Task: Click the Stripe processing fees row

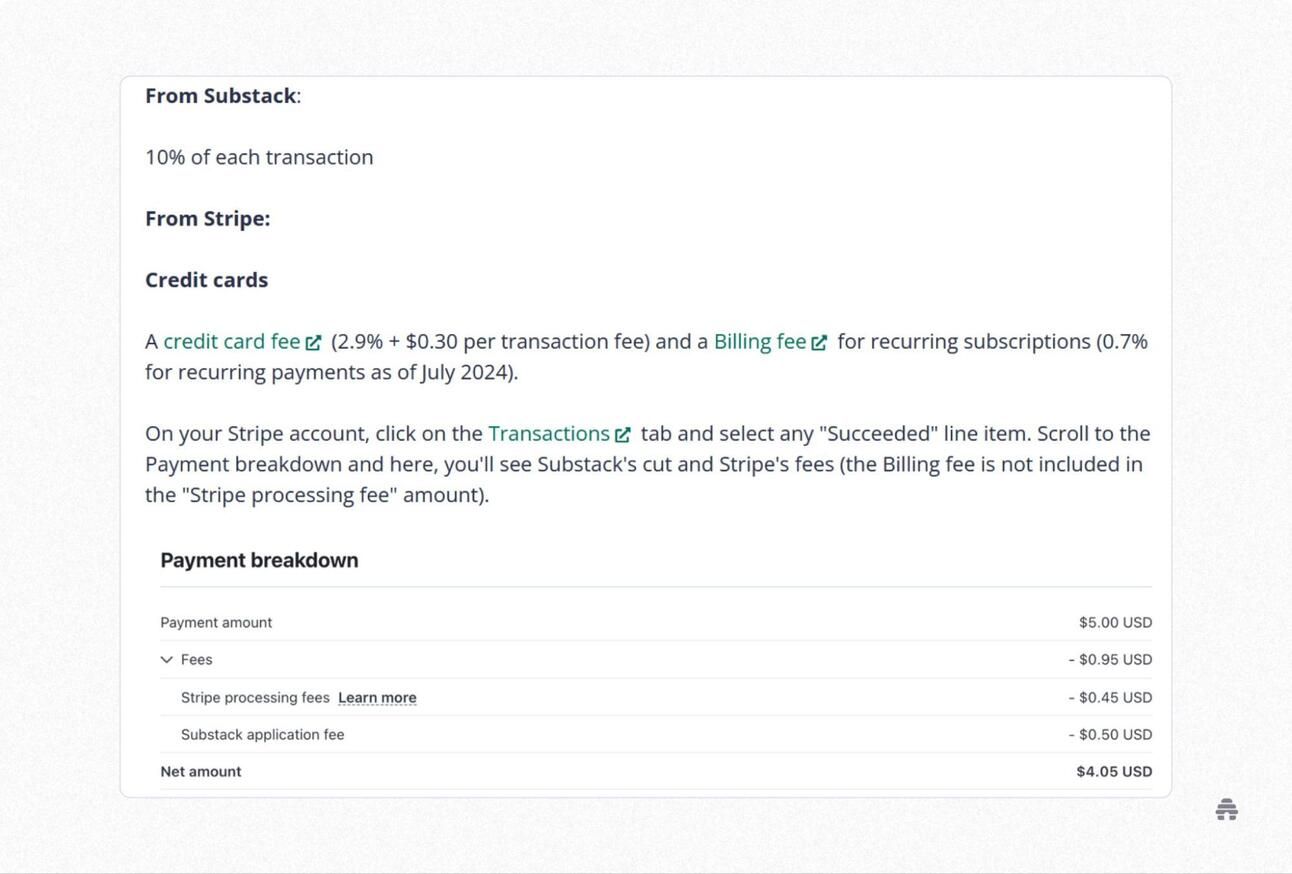Action: (x=656, y=697)
